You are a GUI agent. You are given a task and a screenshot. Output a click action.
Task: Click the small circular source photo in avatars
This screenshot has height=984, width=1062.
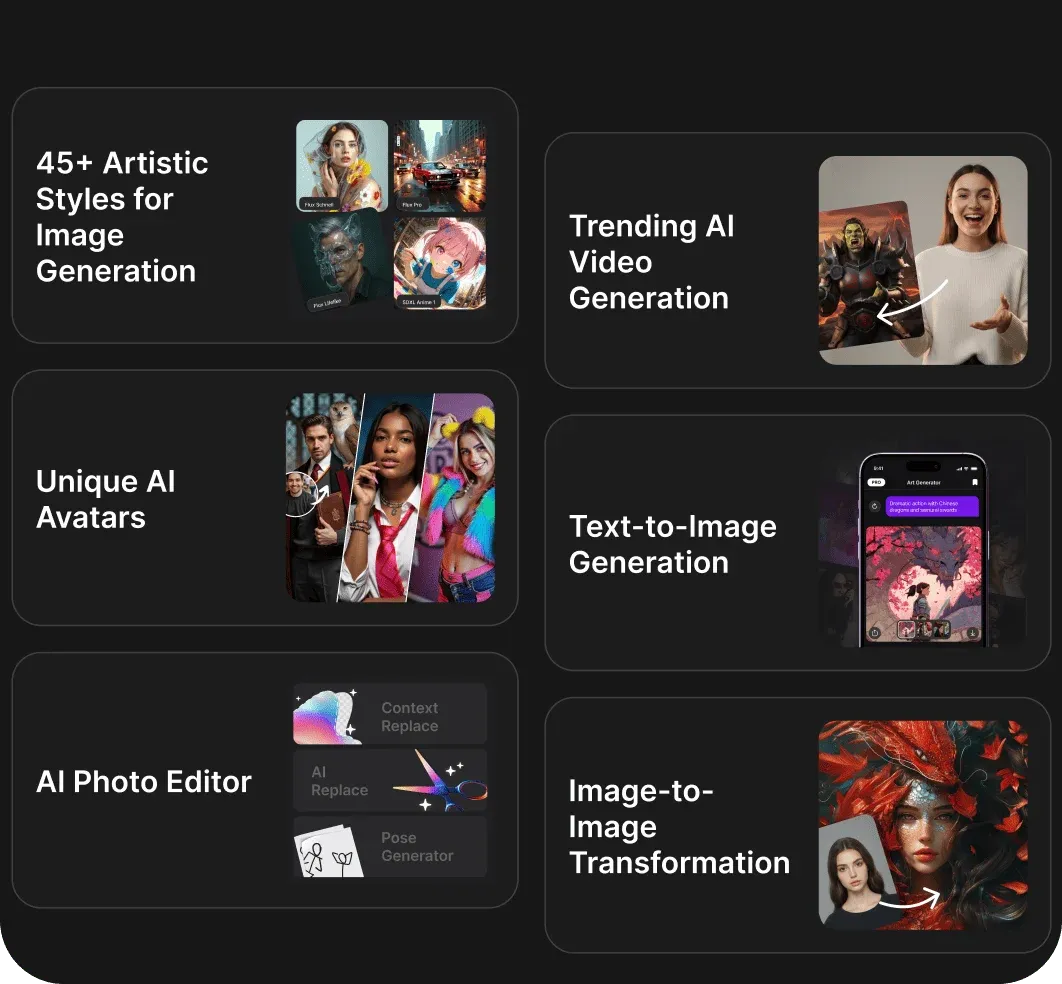pos(299,494)
